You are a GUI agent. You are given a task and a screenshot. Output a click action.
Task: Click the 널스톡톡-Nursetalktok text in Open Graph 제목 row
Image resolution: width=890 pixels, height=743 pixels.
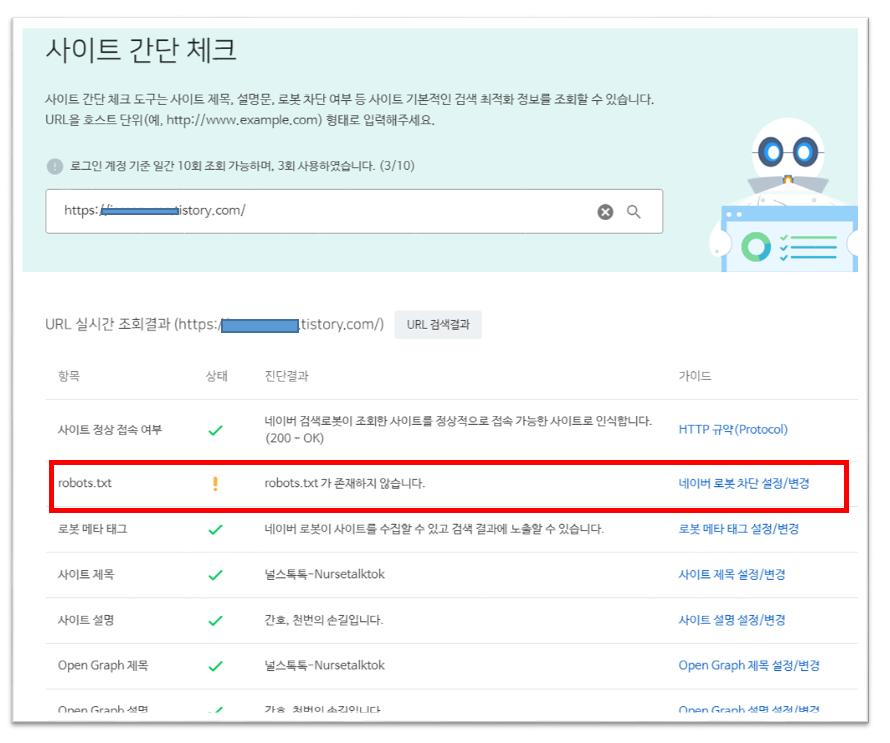(325, 665)
